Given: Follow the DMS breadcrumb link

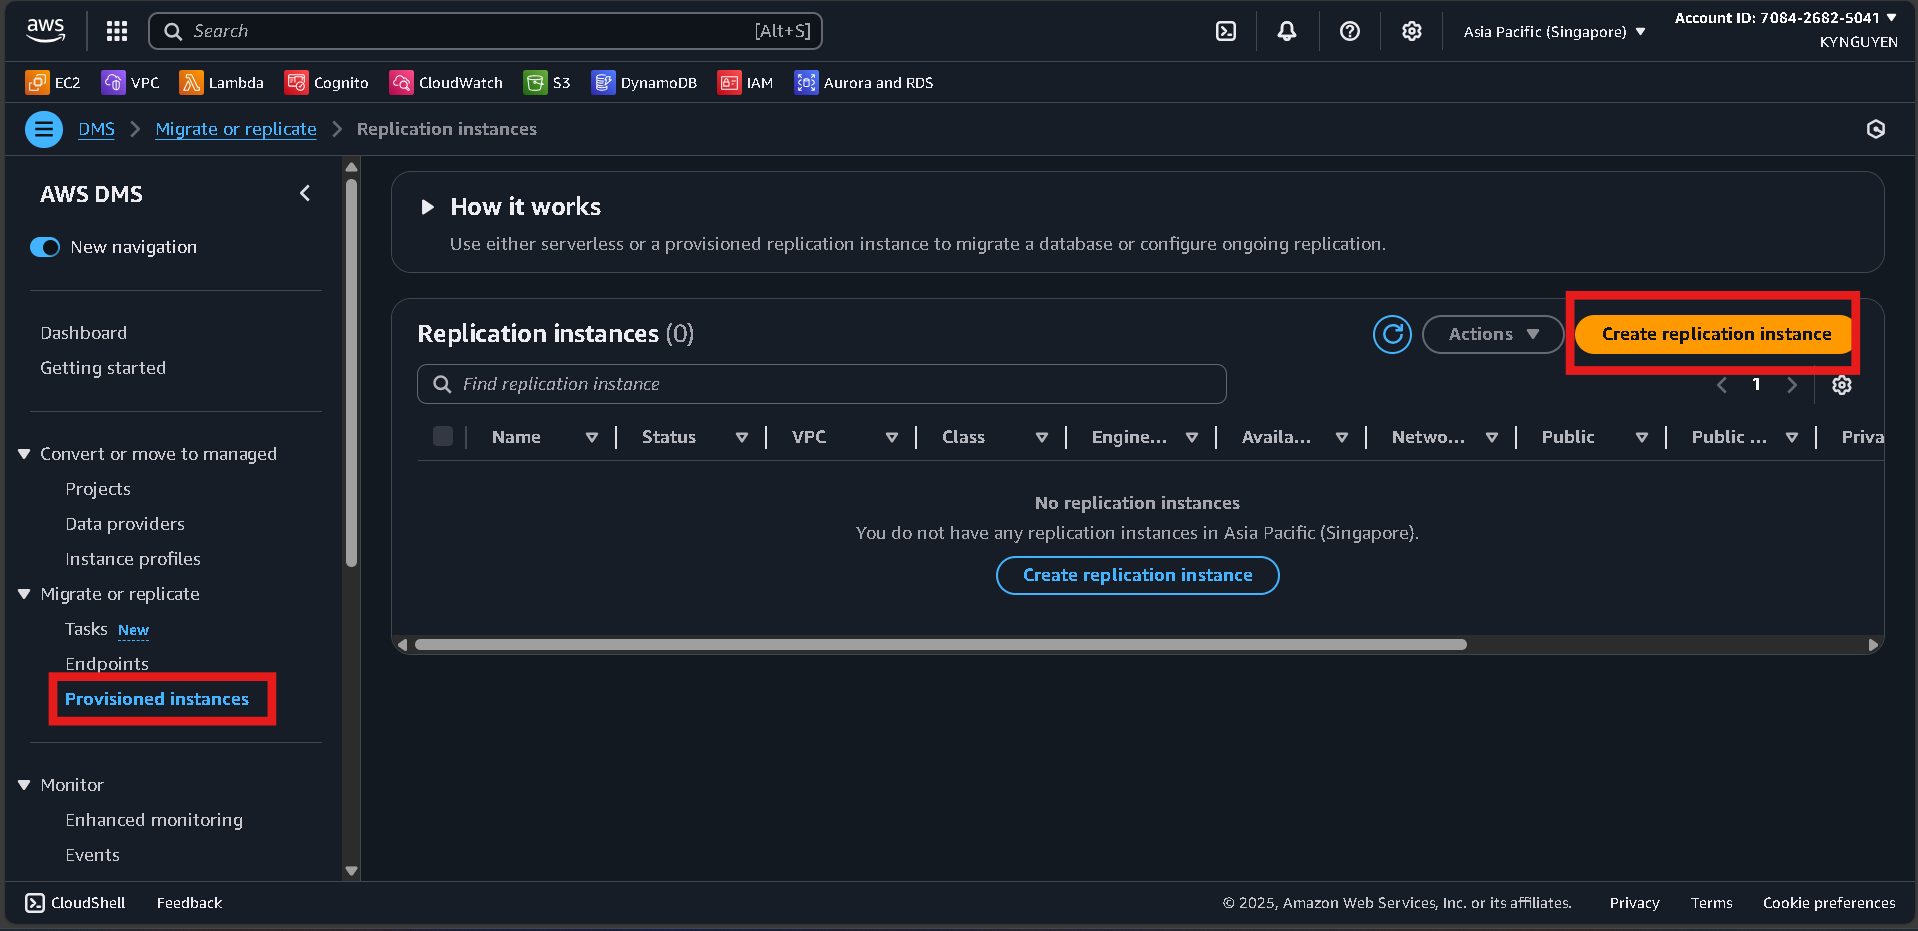Looking at the screenshot, I should pos(96,129).
